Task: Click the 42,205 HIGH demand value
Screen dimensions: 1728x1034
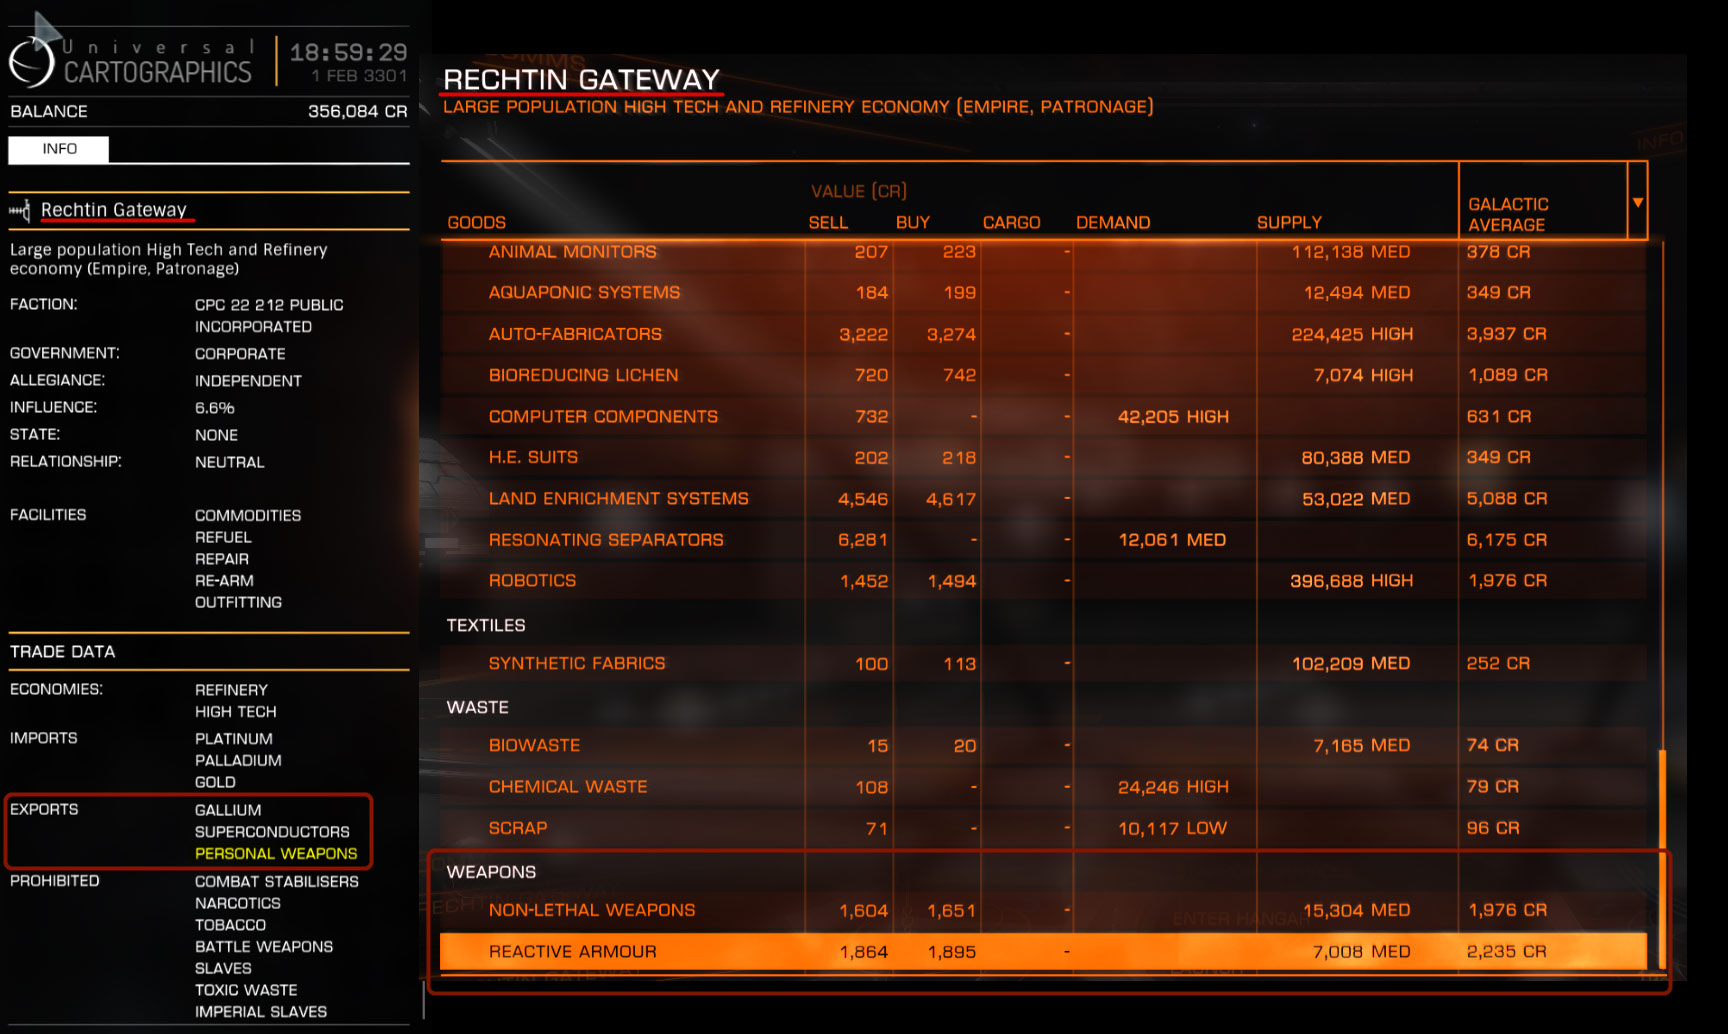Action: click(x=1173, y=416)
